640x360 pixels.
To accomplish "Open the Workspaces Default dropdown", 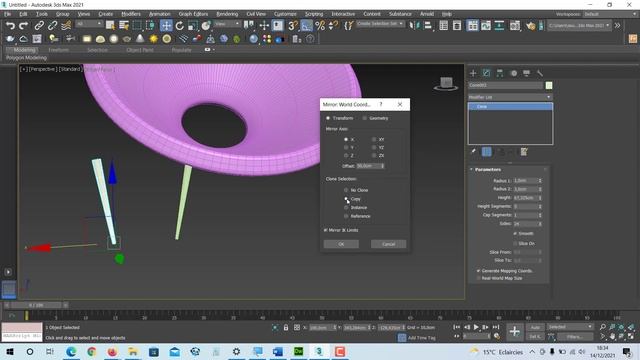I will [x=609, y=14].
